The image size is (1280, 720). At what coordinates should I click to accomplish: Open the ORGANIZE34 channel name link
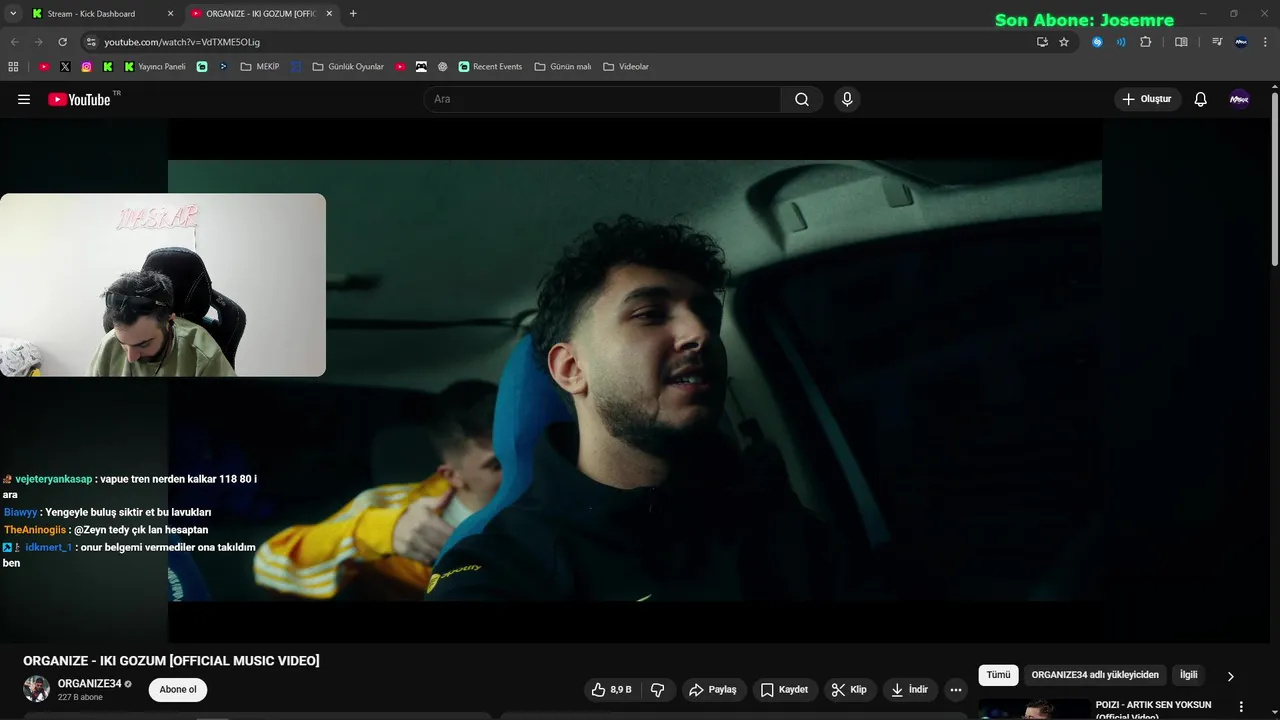click(x=89, y=684)
